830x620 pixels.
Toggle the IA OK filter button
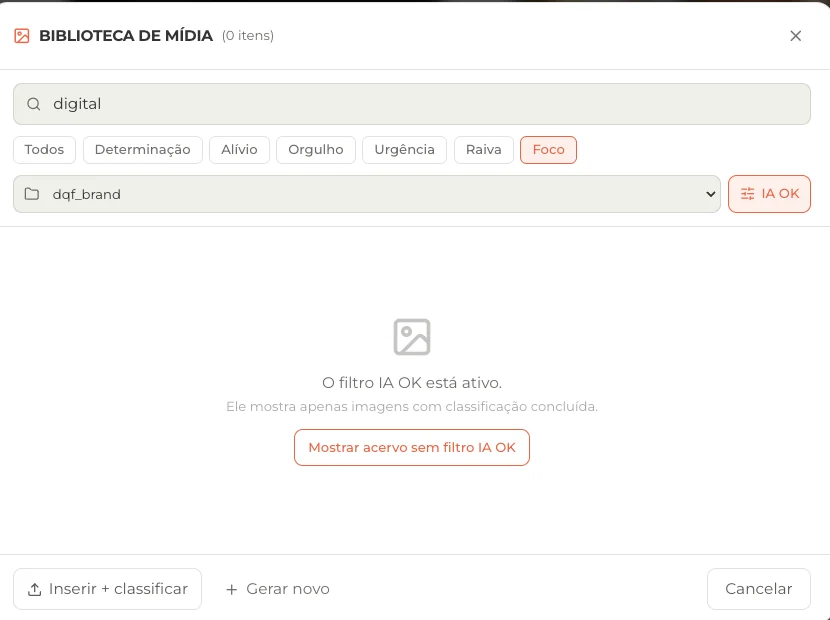(769, 194)
